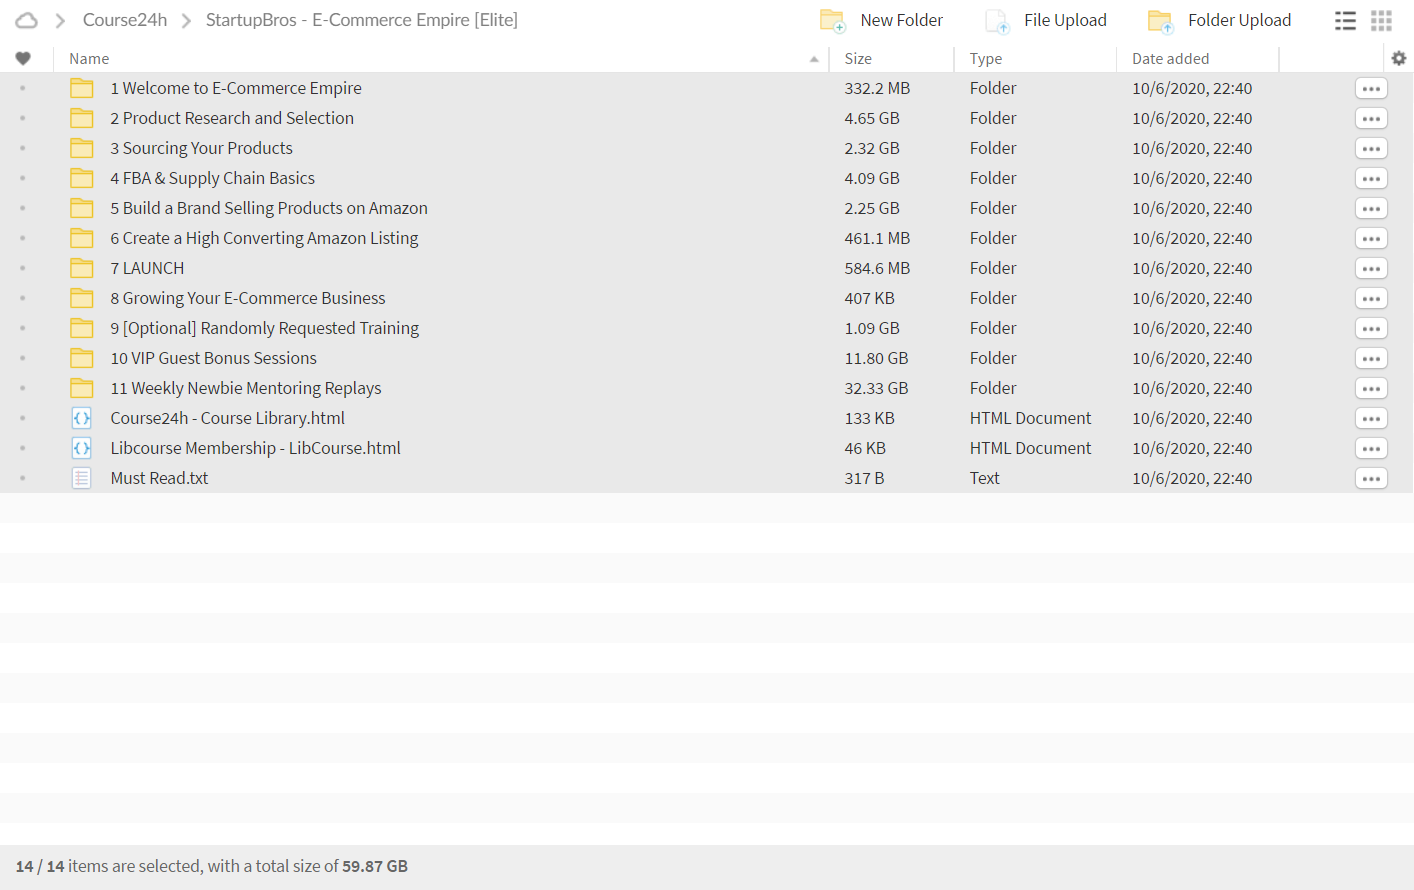Toggle favorite dot for Must Read.txt
This screenshot has width=1414, height=890.
(x=23, y=478)
